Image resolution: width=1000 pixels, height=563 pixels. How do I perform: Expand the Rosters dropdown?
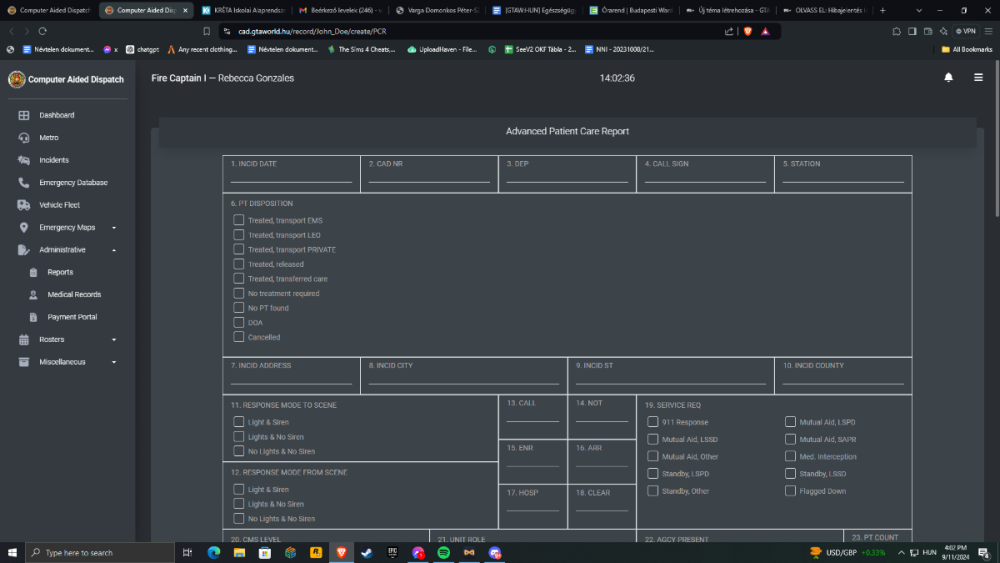coord(113,340)
